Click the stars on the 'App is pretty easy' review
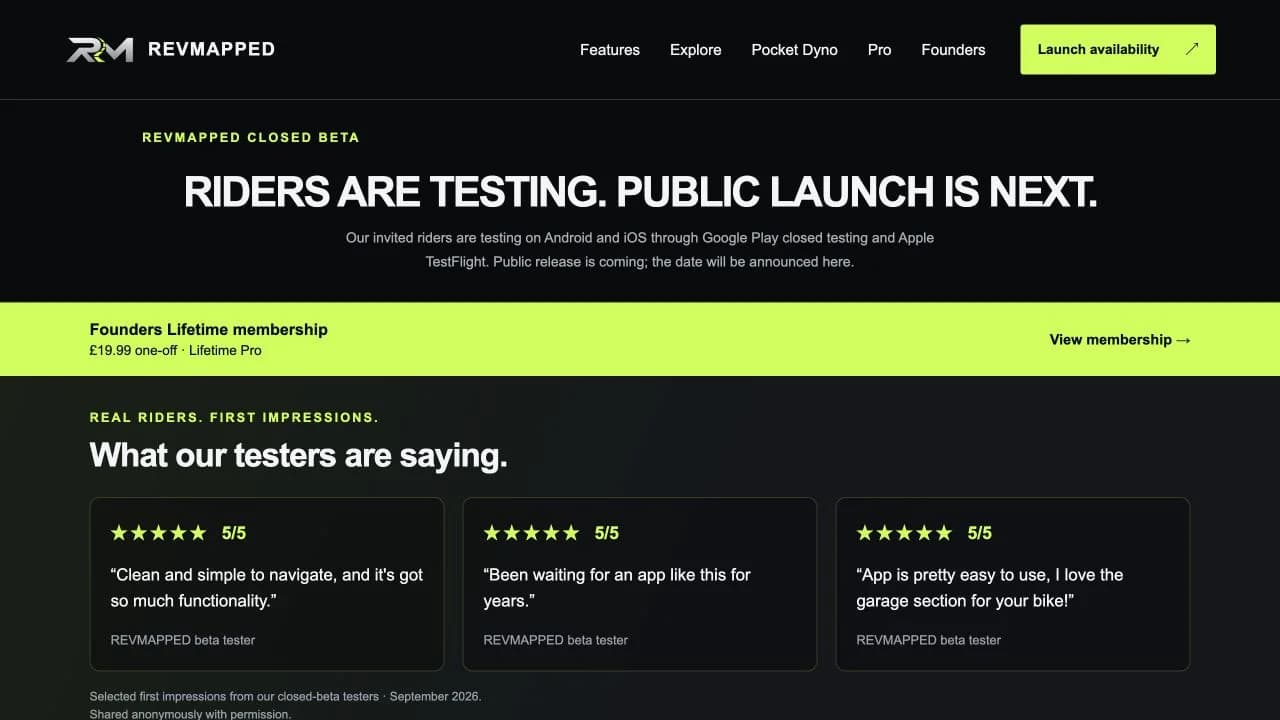The image size is (1280, 720). click(904, 533)
